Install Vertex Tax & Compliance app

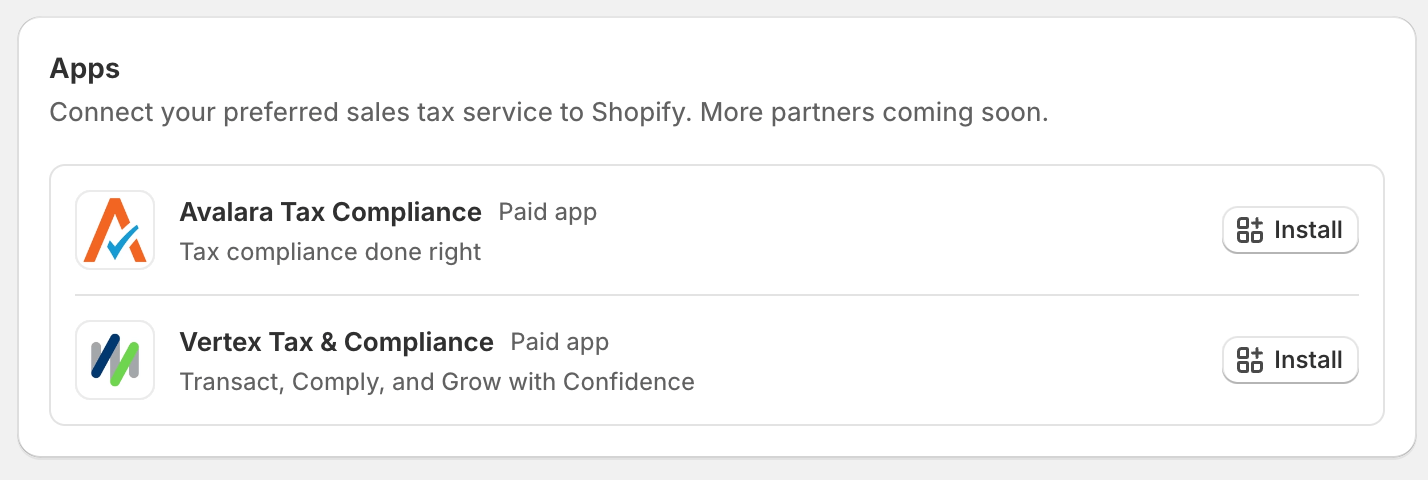1290,360
